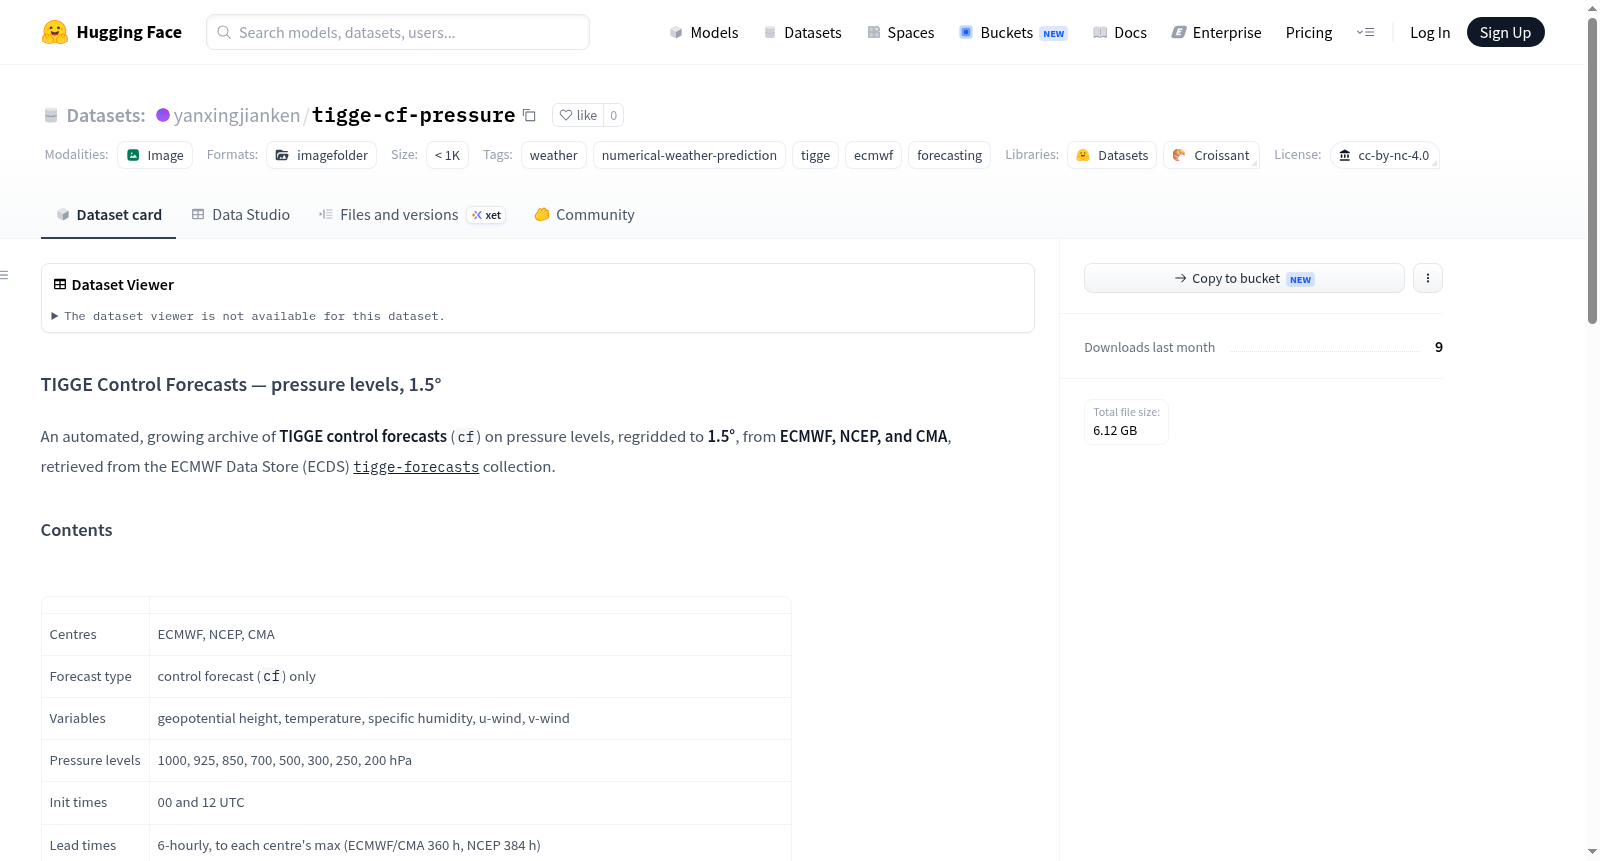Open the Data Studio tab

click(x=241, y=215)
